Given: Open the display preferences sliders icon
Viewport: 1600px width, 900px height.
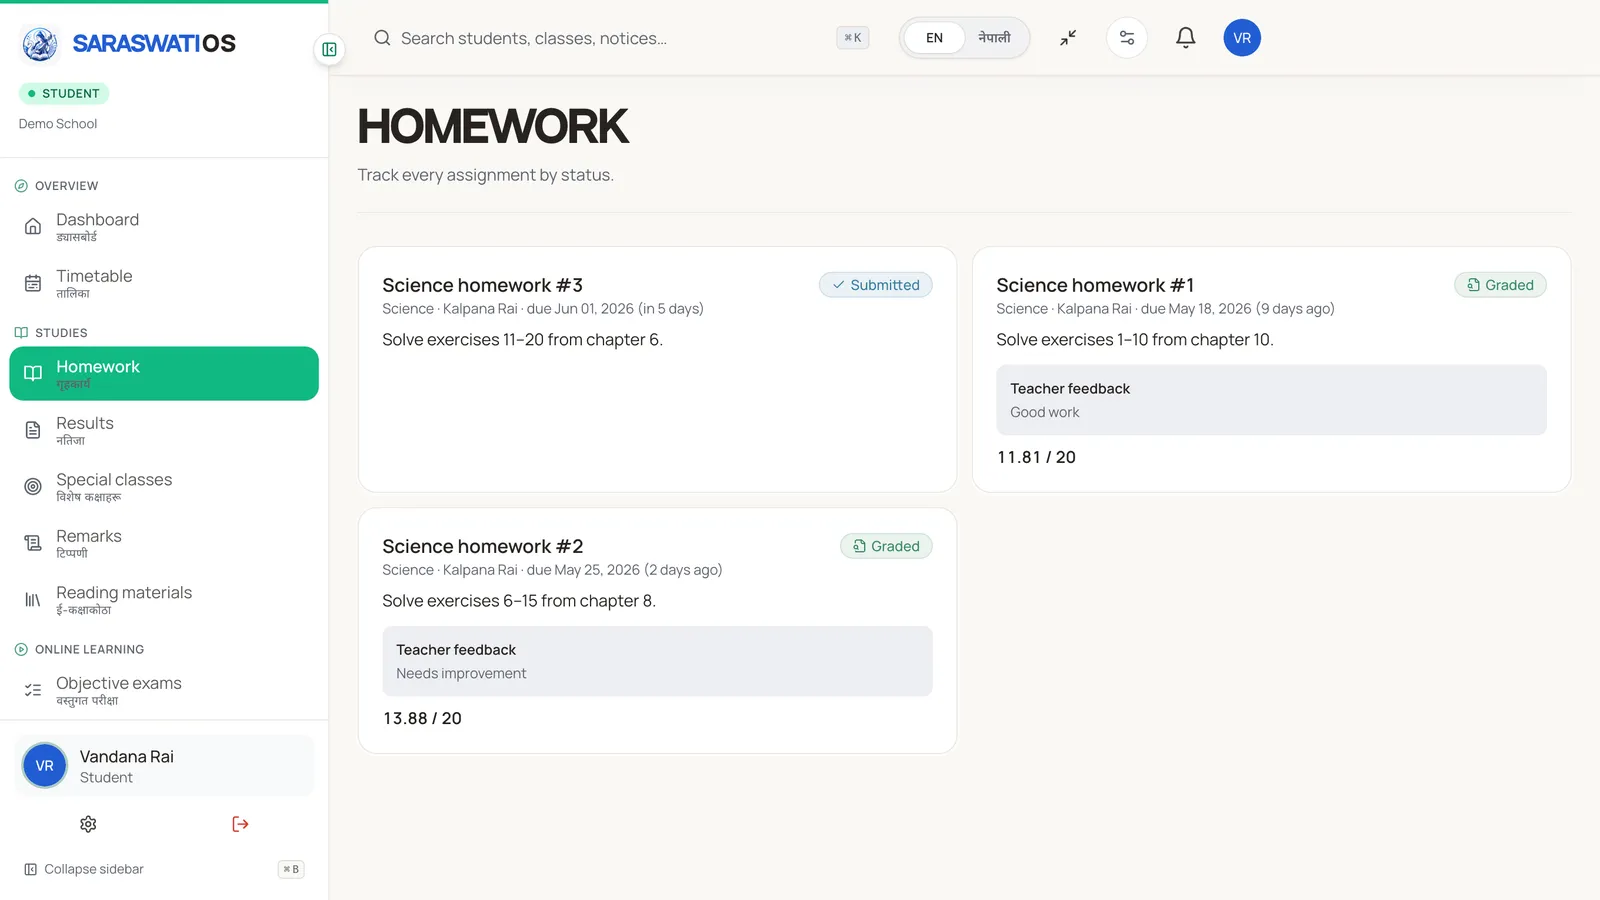Looking at the screenshot, I should coord(1127,38).
